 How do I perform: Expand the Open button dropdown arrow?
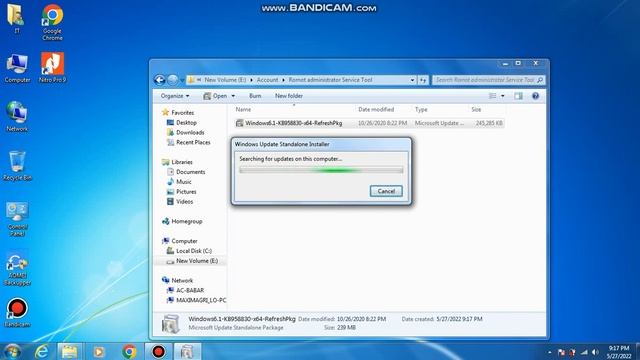pyautogui.click(x=233, y=96)
